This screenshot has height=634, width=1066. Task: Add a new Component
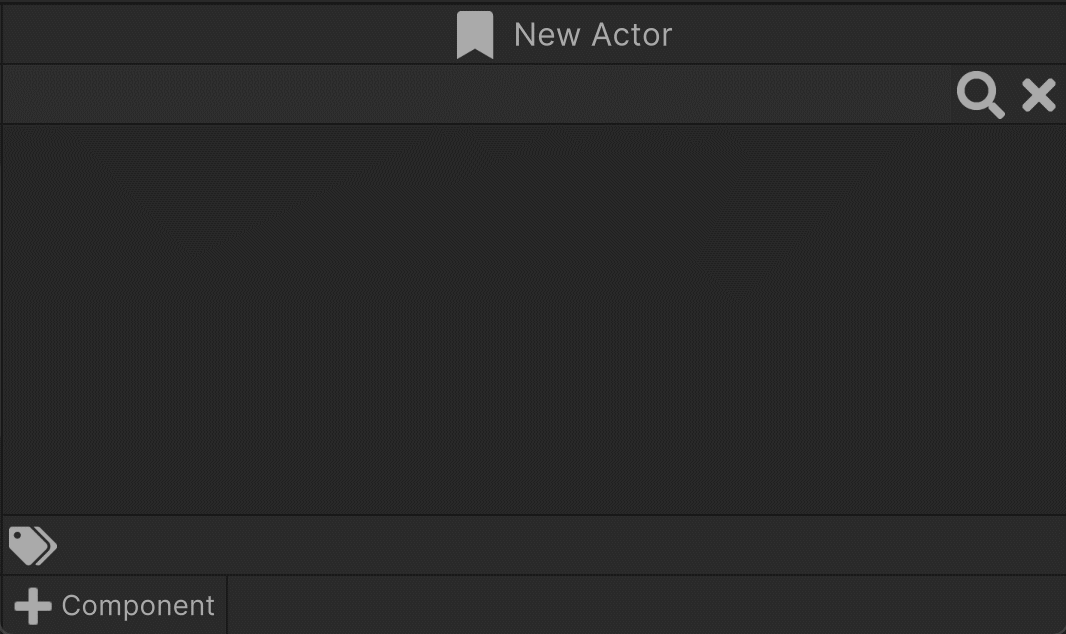(114, 605)
